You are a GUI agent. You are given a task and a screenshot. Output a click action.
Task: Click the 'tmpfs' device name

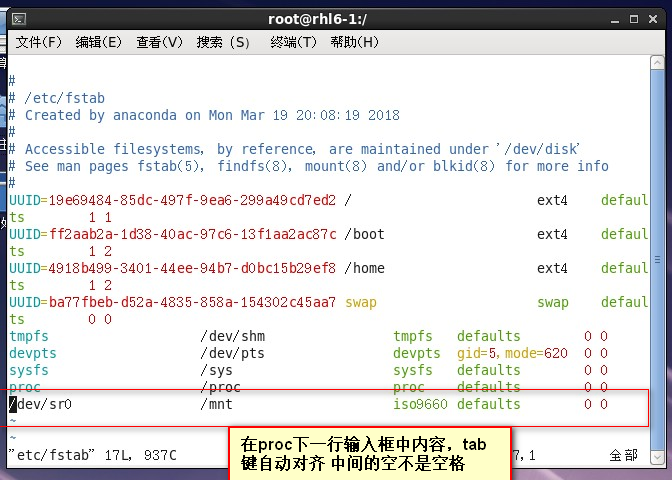coord(29,336)
